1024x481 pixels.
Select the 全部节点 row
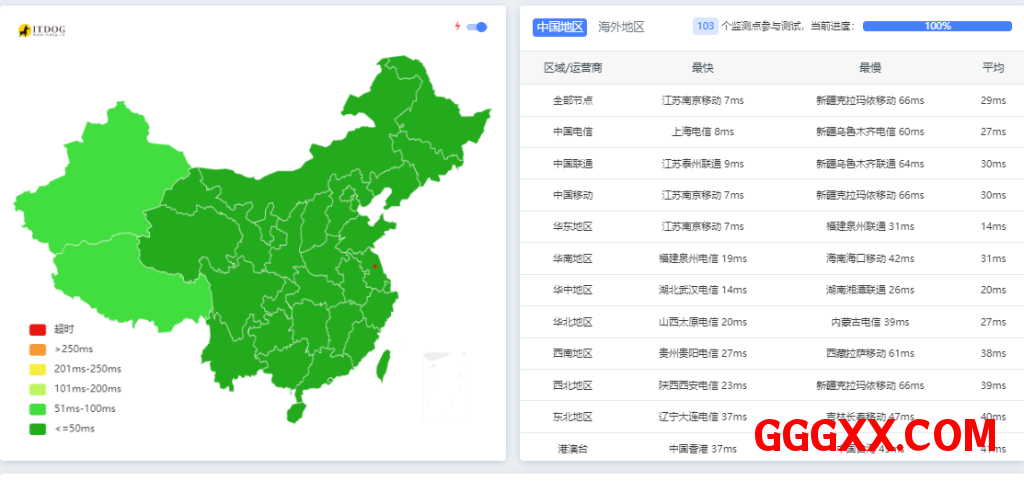tap(573, 100)
